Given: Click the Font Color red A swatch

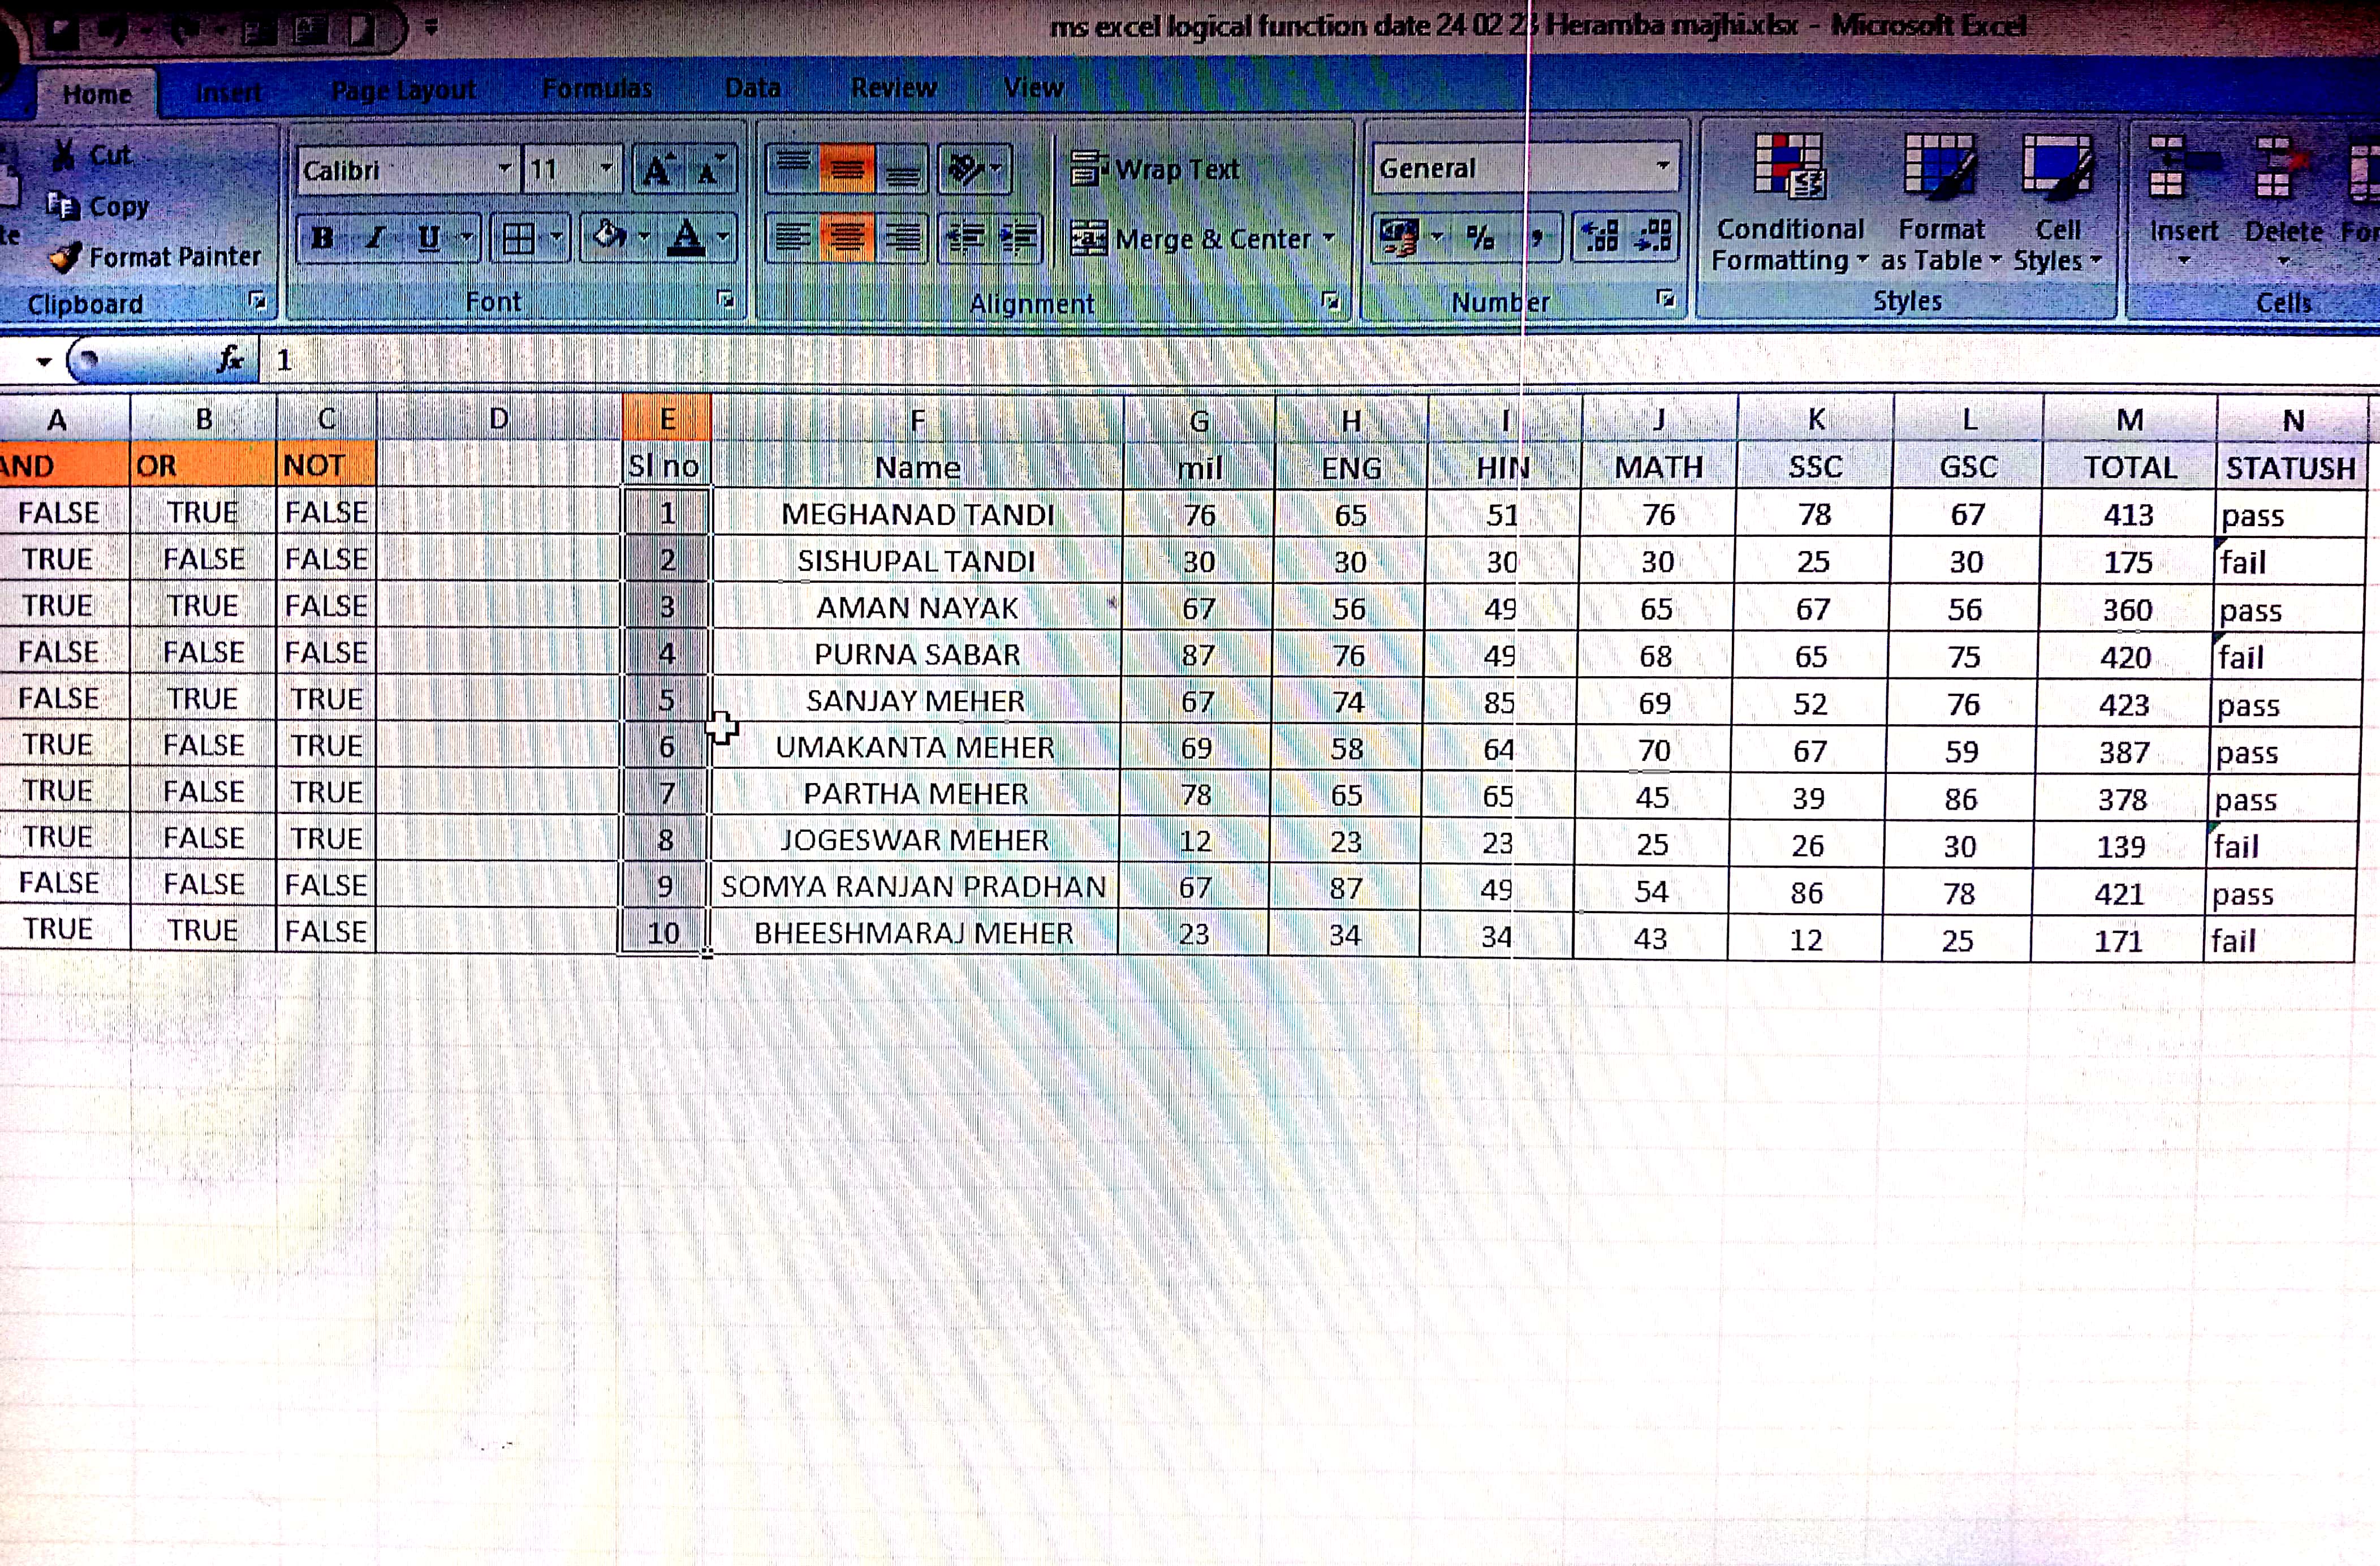Looking at the screenshot, I should click(x=686, y=238).
